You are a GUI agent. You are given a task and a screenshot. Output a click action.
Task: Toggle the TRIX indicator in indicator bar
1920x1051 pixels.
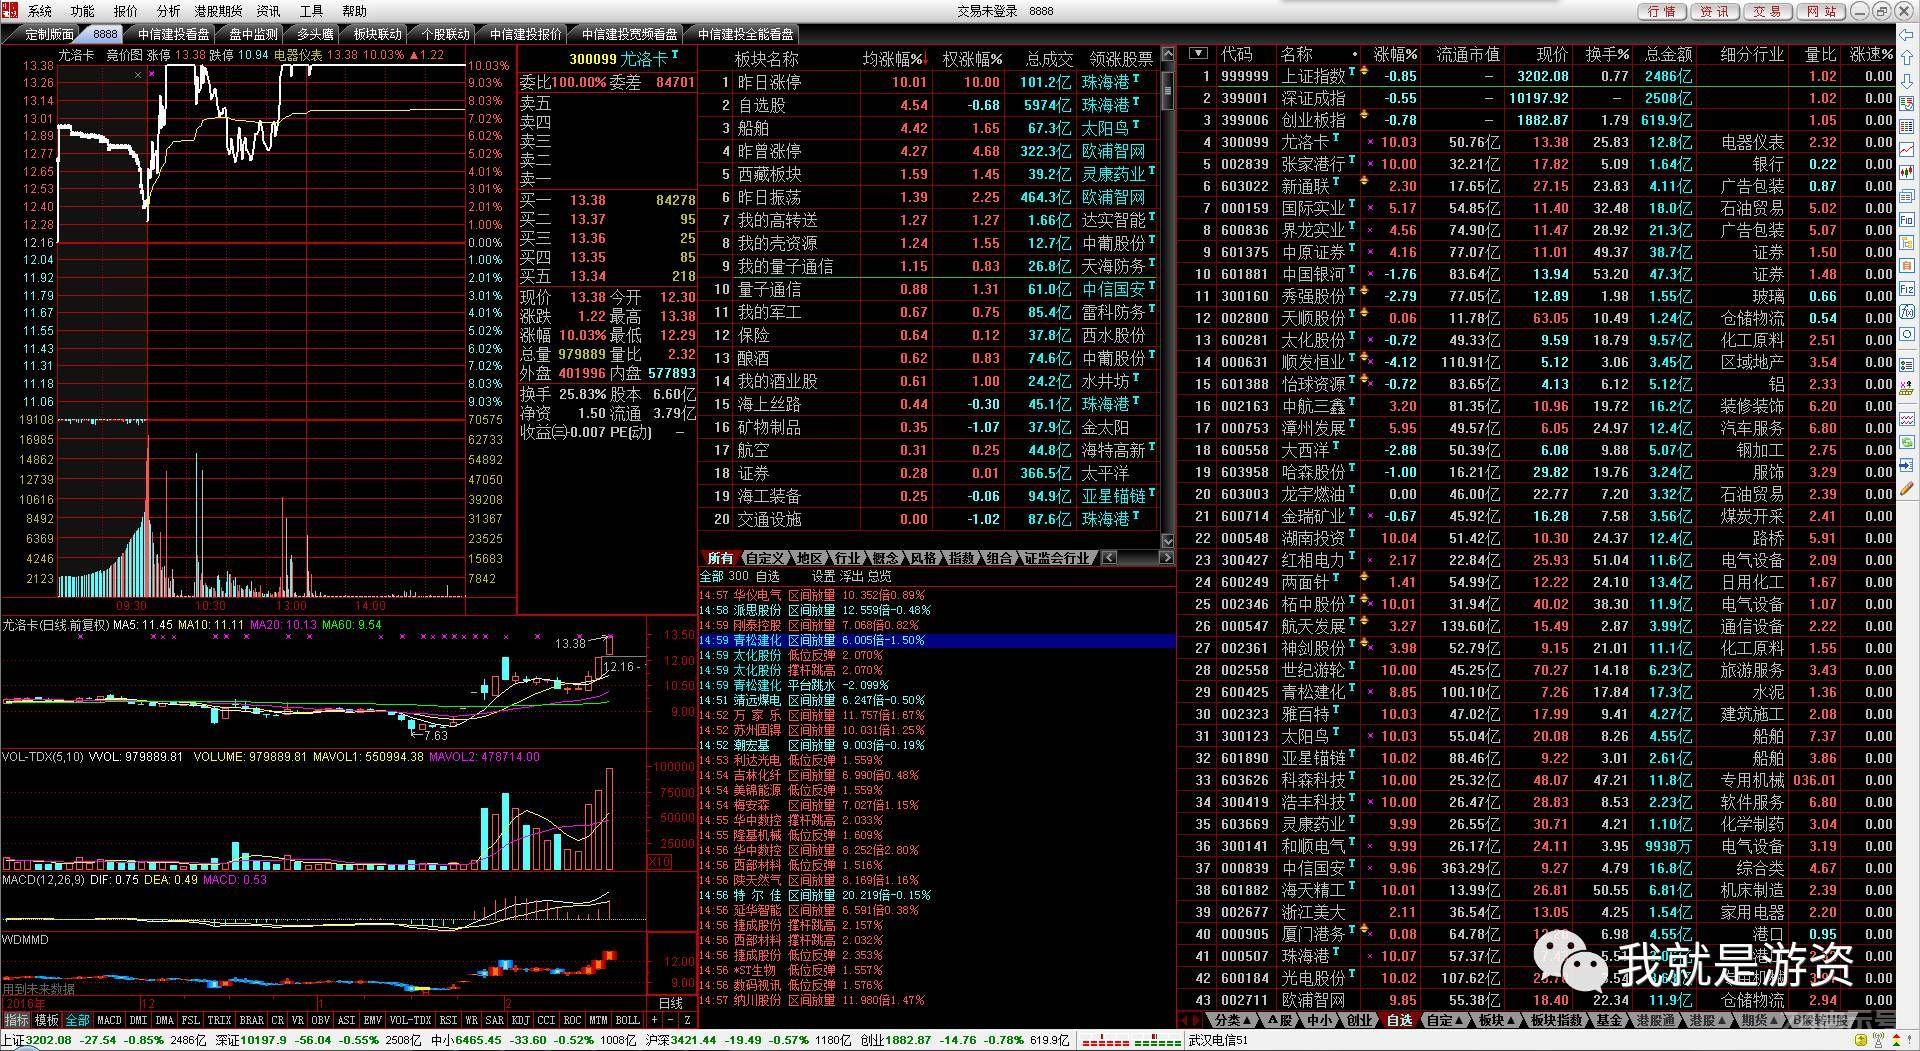[x=219, y=1020]
